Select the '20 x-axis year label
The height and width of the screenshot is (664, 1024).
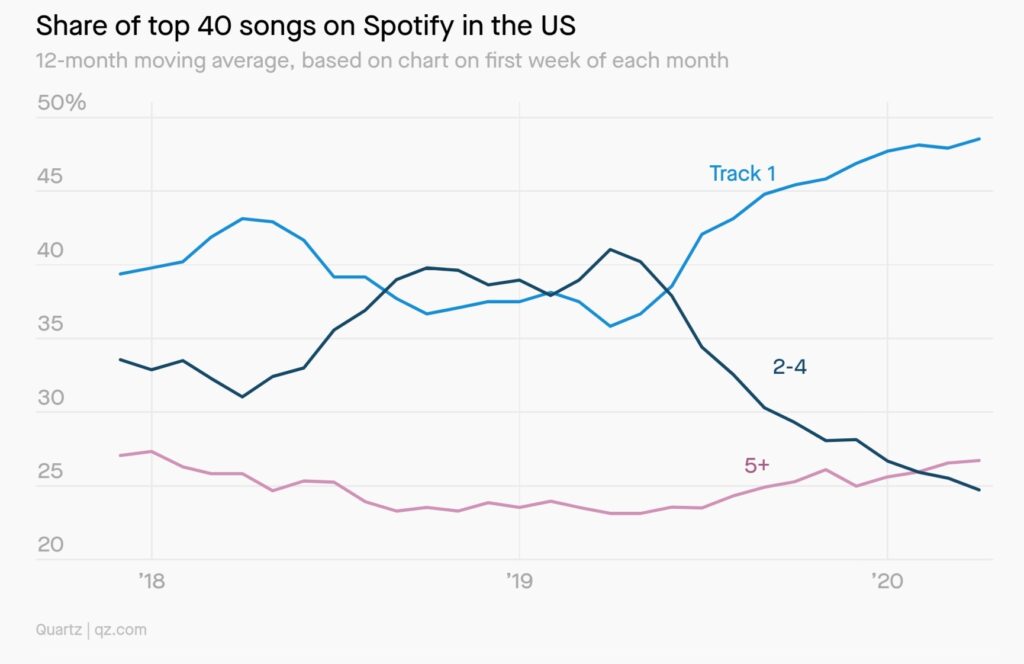point(886,580)
